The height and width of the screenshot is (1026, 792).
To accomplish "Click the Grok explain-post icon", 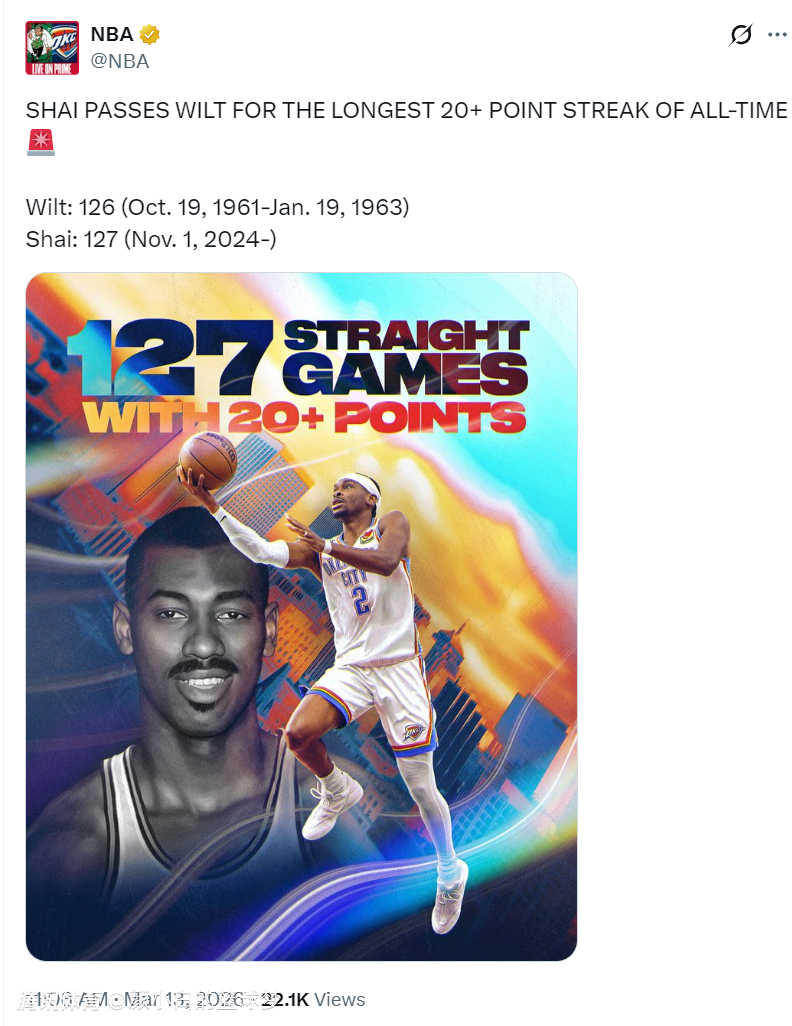I will (740, 35).
